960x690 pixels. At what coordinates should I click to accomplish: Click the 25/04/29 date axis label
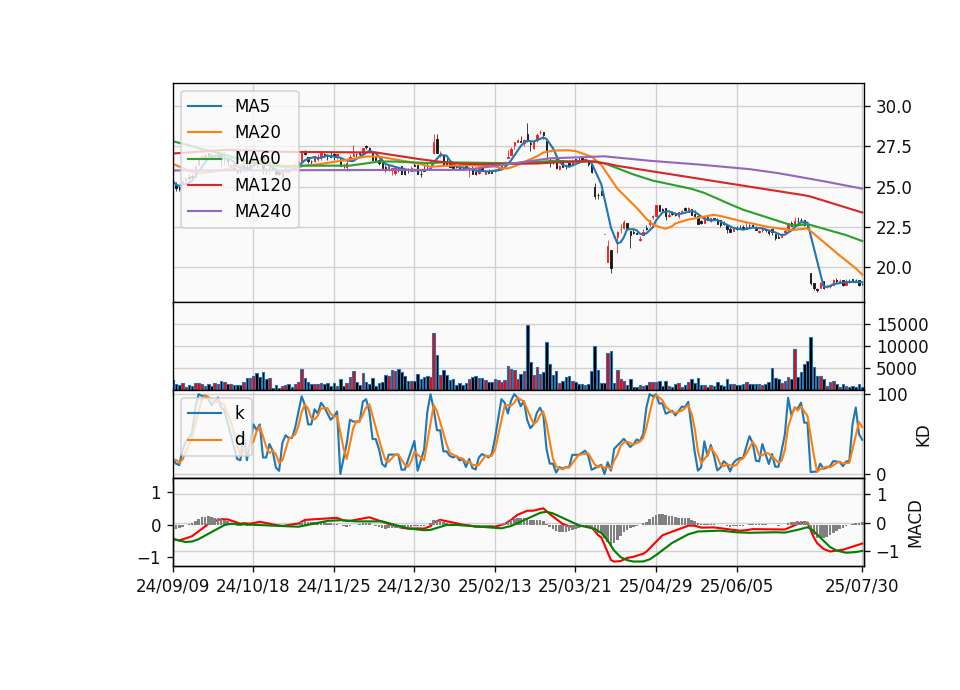tap(656, 586)
